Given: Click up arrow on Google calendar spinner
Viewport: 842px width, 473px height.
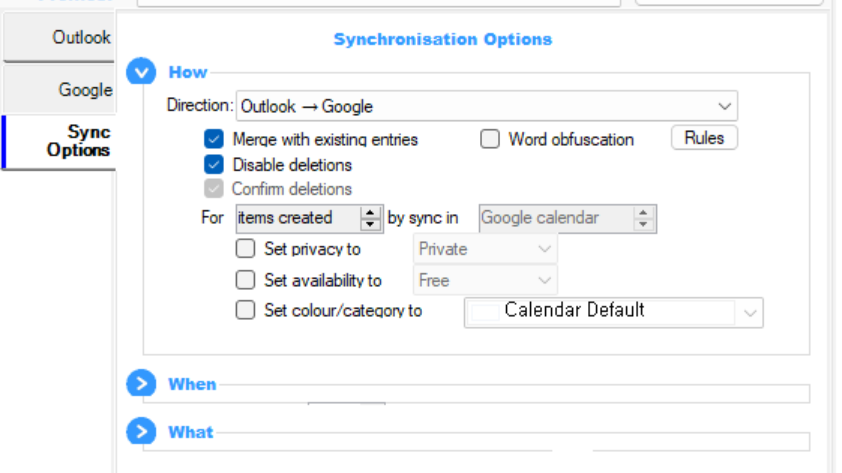Looking at the screenshot, I should [x=643, y=213].
